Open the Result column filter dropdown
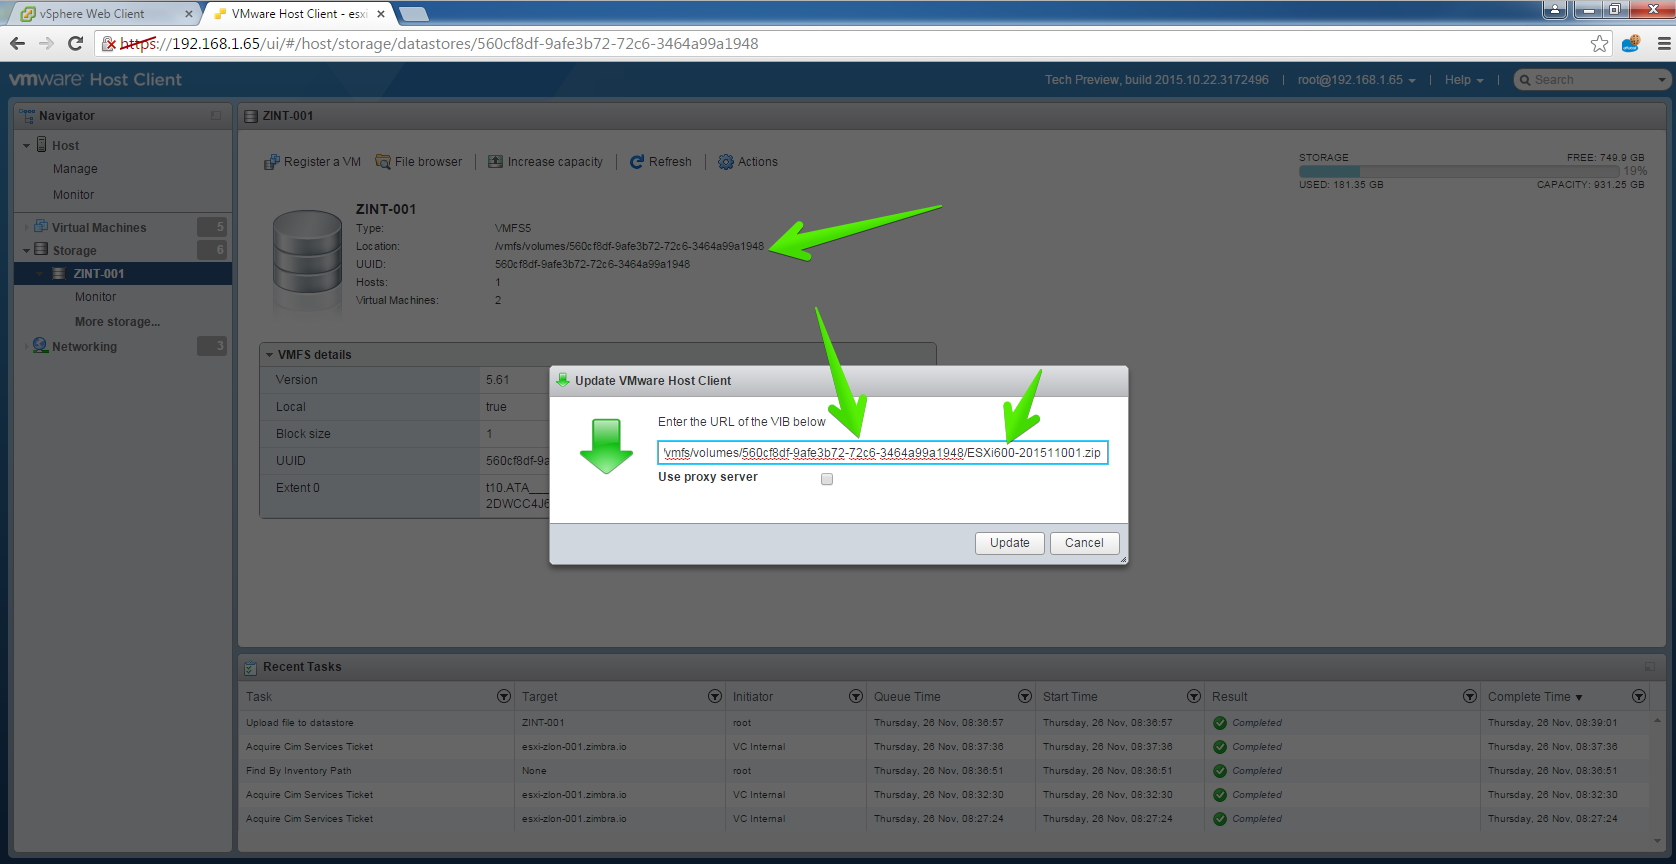Viewport: 1676px width, 864px height. (1470, 696)
